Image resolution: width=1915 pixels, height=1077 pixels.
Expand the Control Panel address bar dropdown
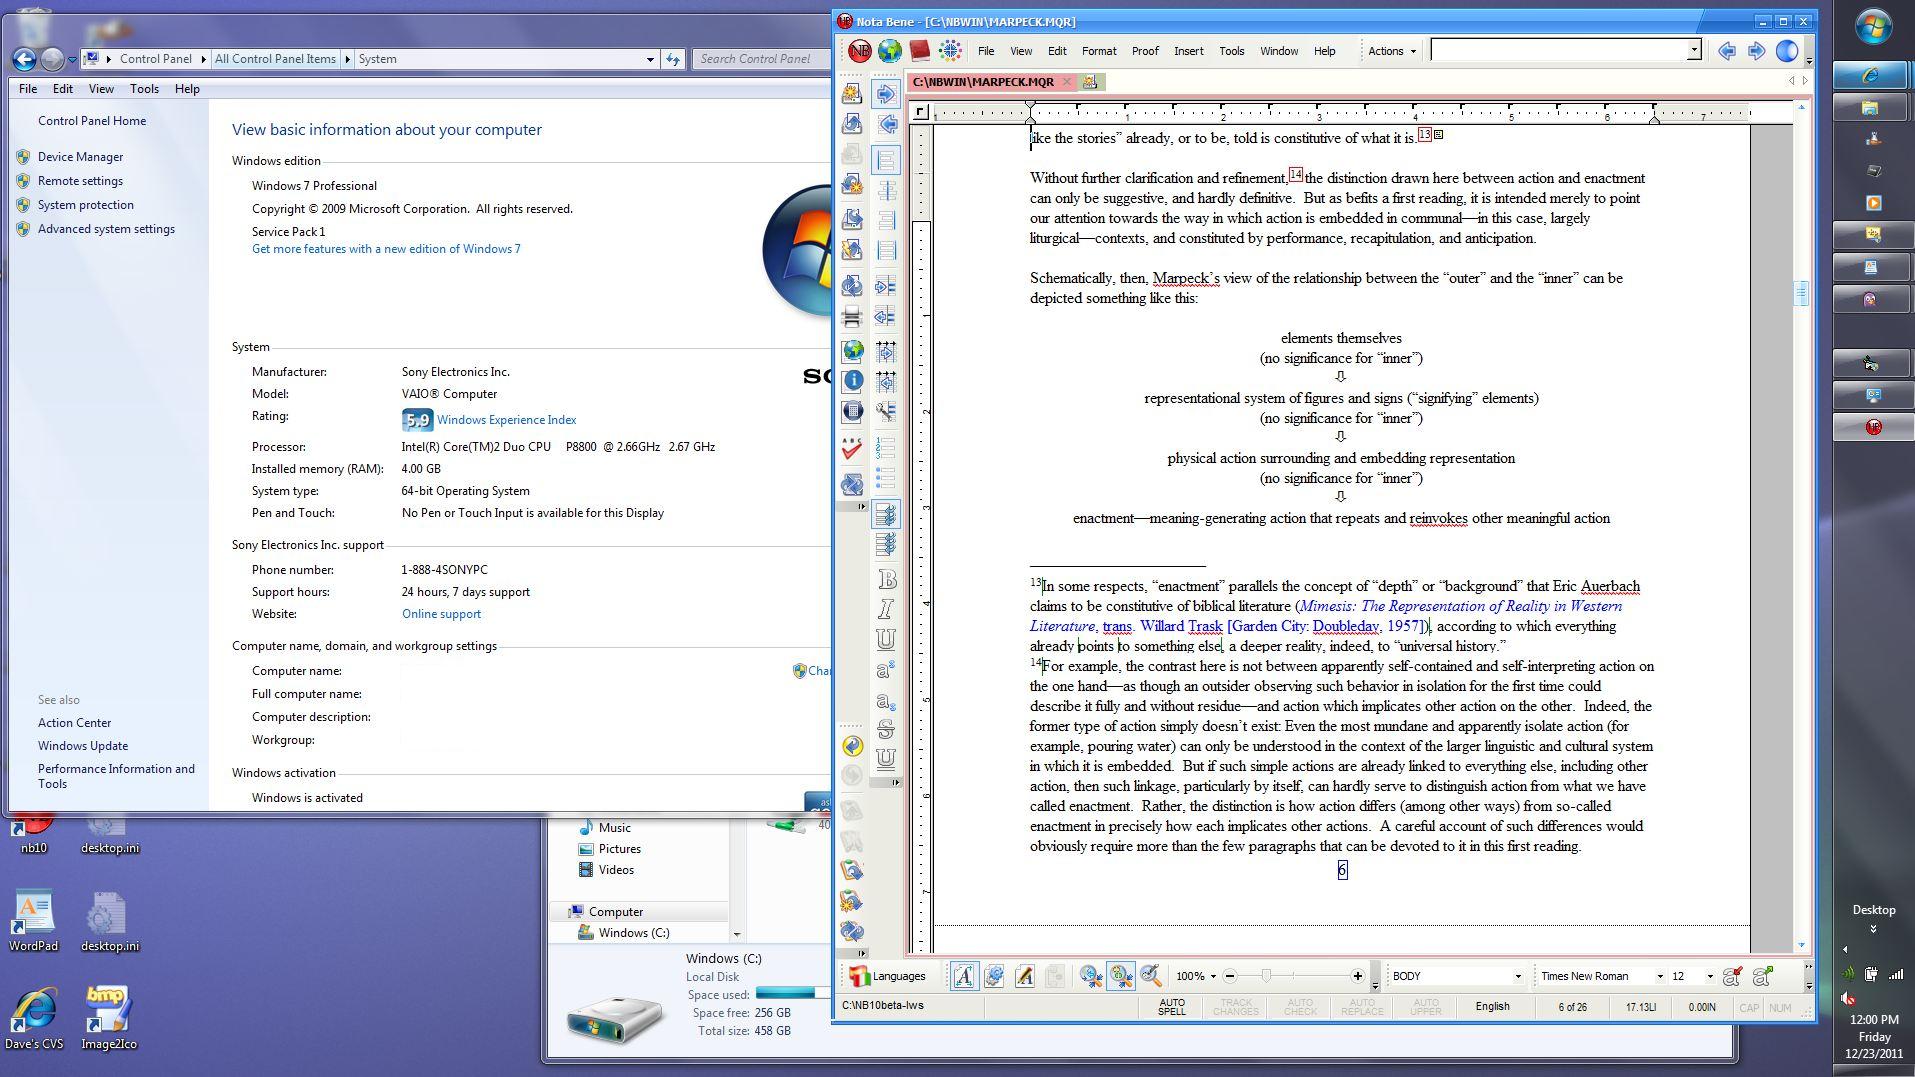pyautogui.click(x=650, y=59)
